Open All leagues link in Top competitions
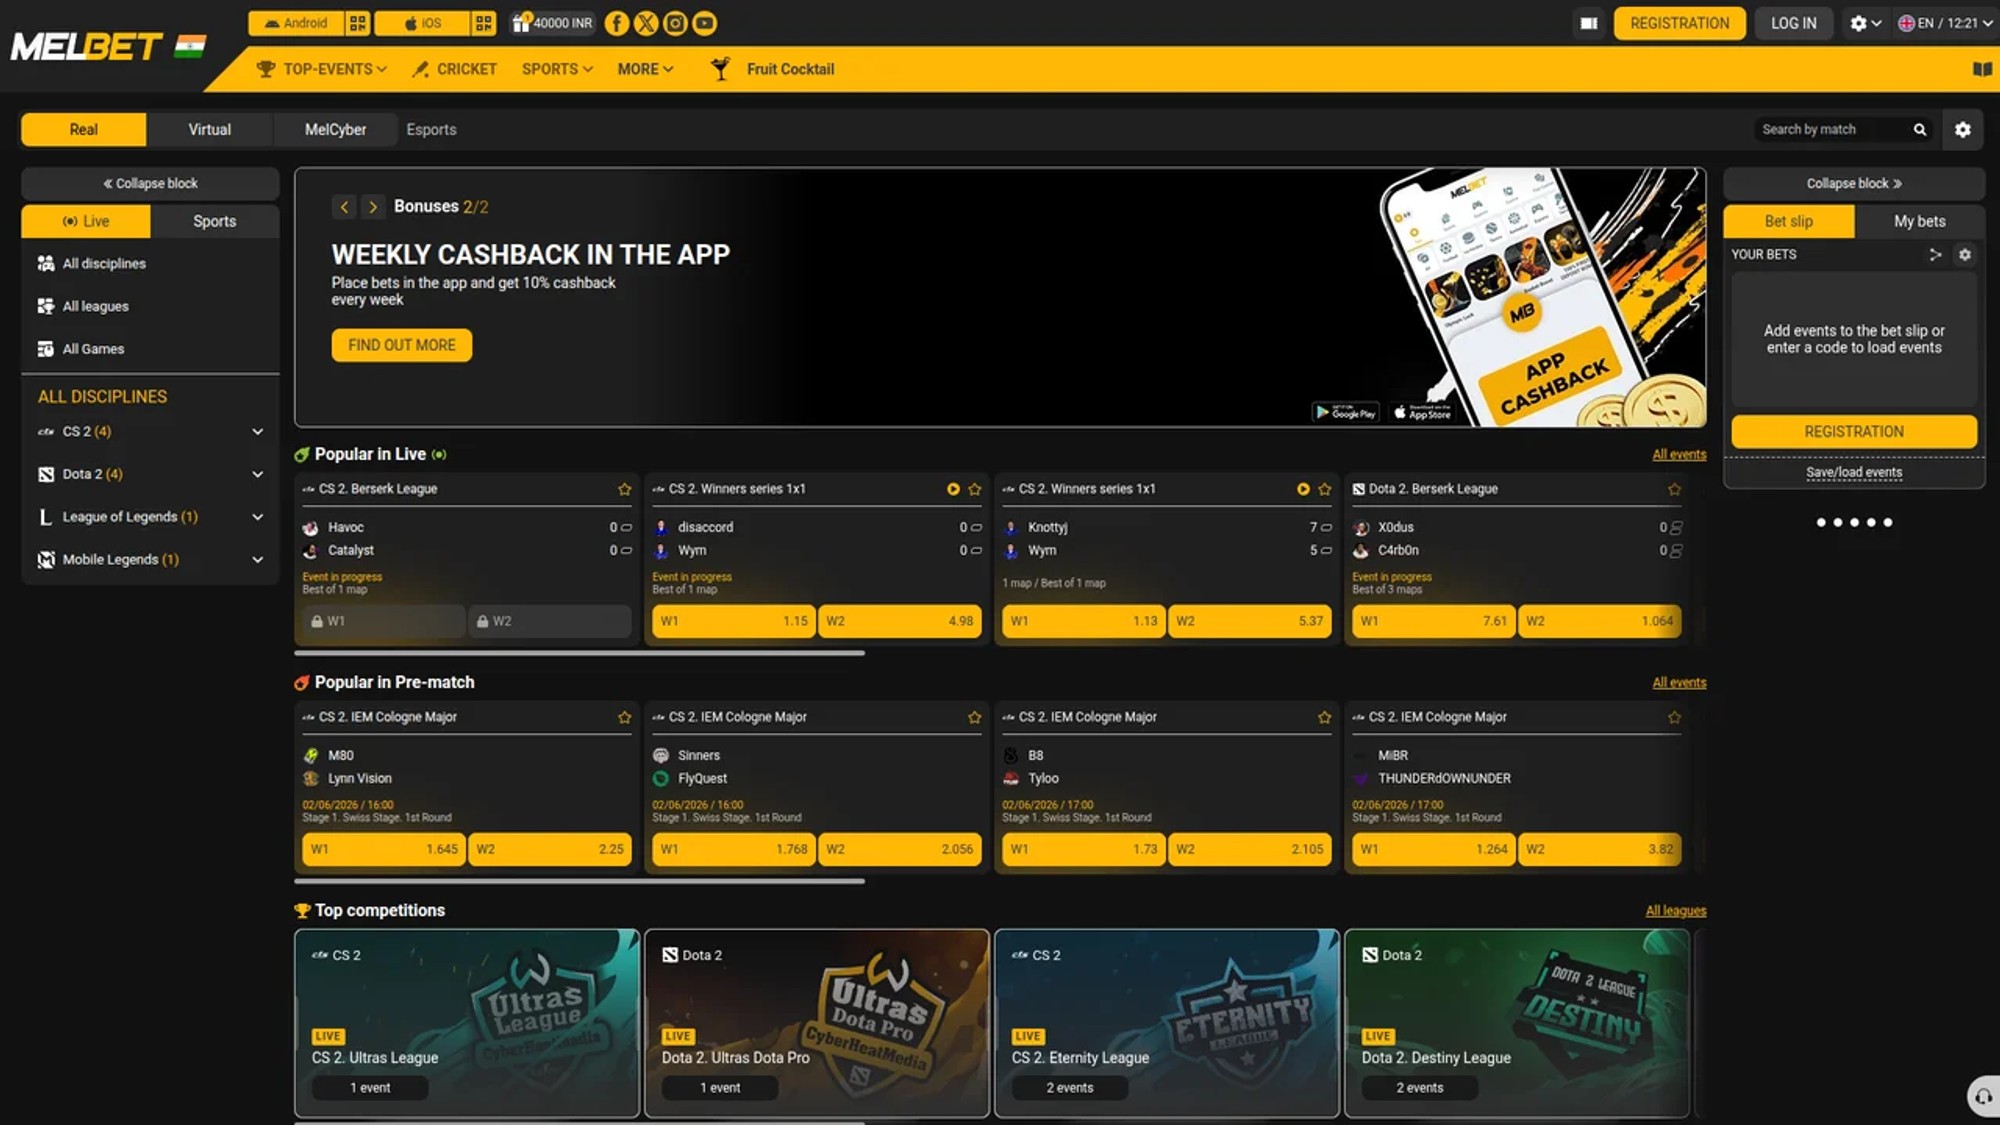The image size is (2000, 1125). tap(1676, 911)
